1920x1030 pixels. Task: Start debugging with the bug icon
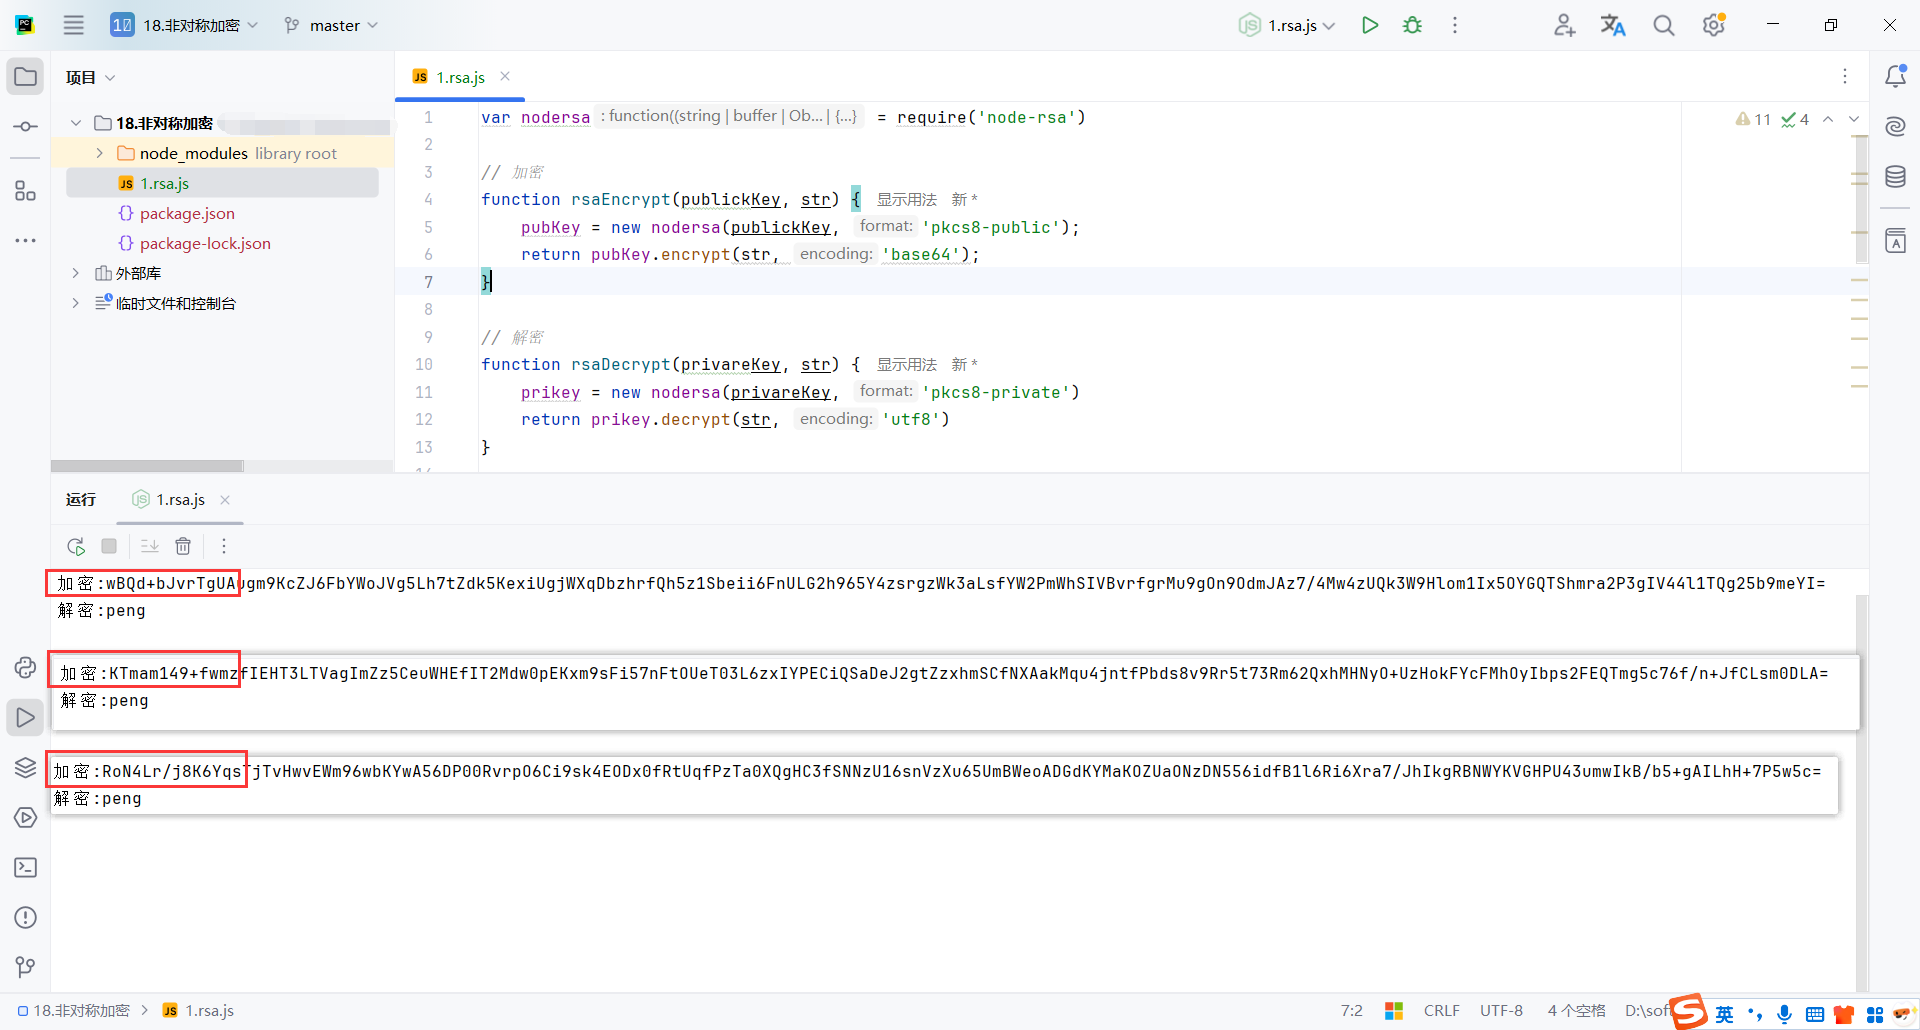click(1412, 25)
